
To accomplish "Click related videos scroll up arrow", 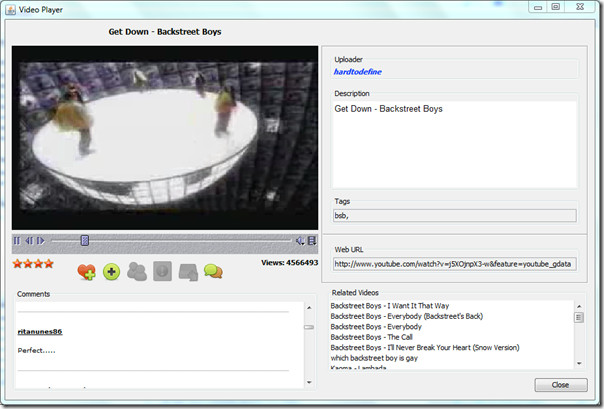I will (579, 306).
